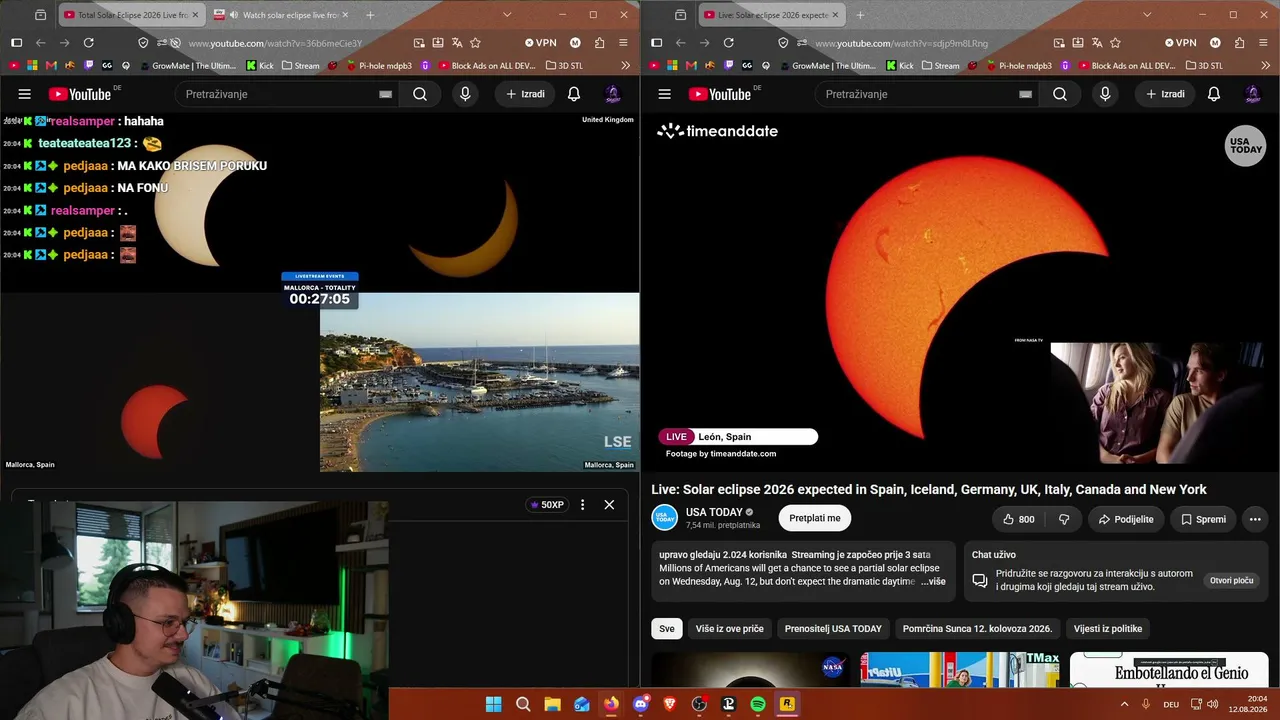Click 'Spremi' save button

click(1203, 519)
